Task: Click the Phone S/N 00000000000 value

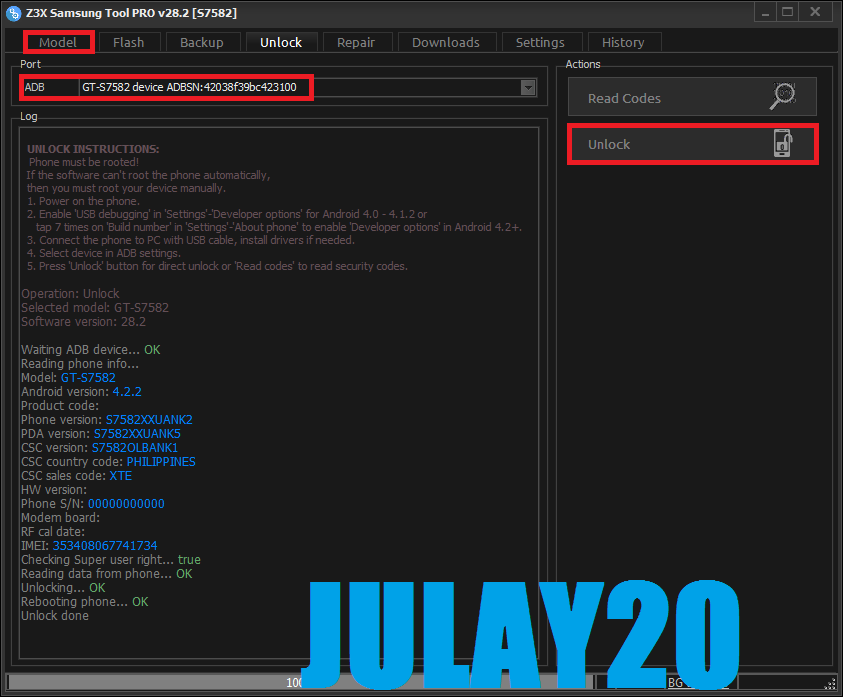Action: [x=126, y=504]
